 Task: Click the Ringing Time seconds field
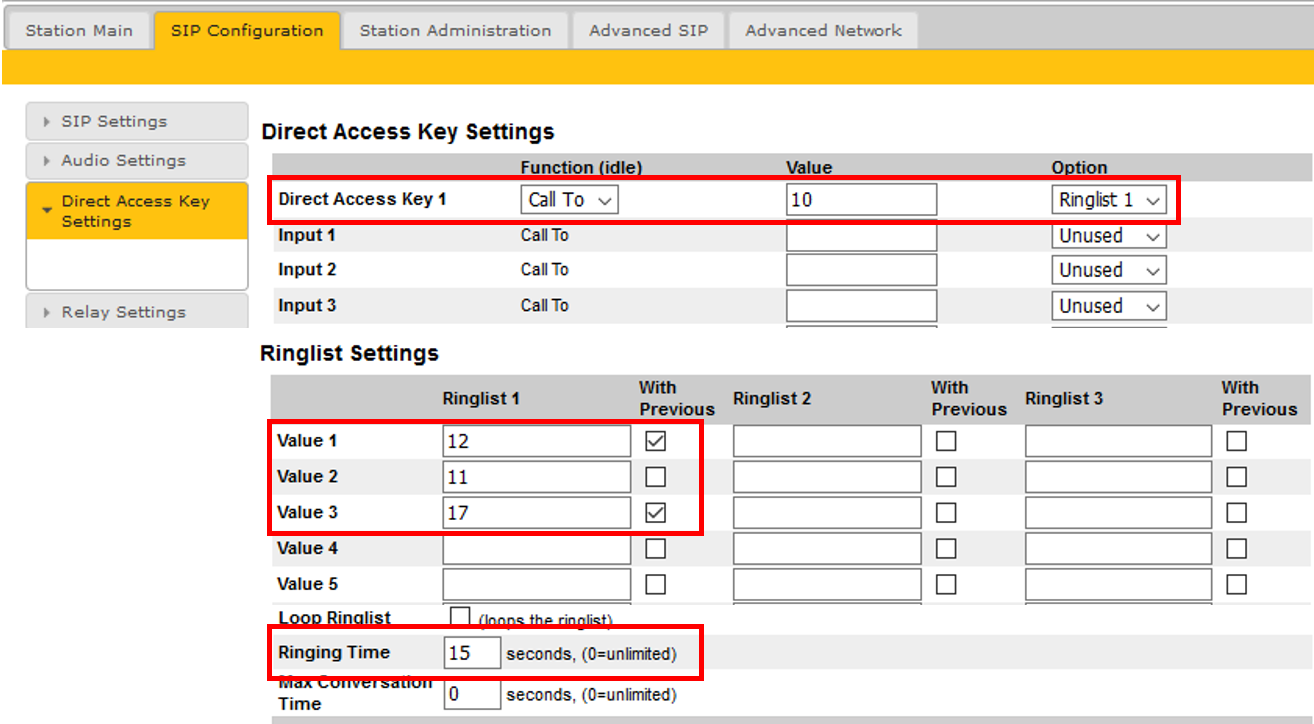472,653
